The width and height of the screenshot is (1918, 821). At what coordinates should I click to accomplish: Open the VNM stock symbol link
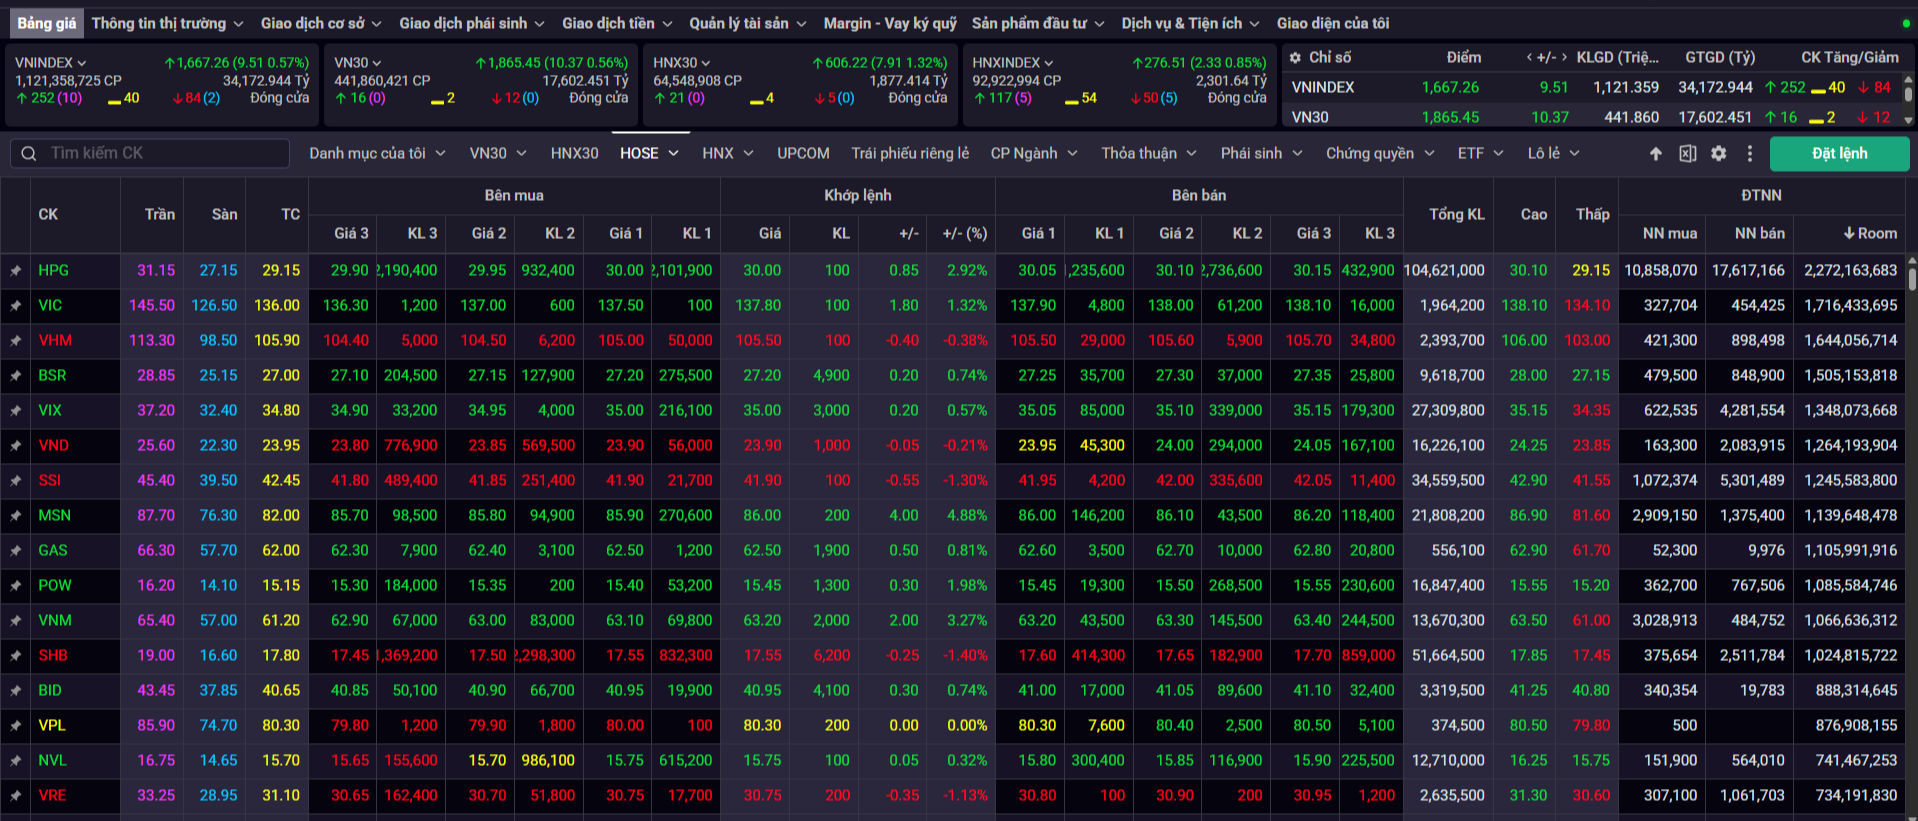pos(55,620)
